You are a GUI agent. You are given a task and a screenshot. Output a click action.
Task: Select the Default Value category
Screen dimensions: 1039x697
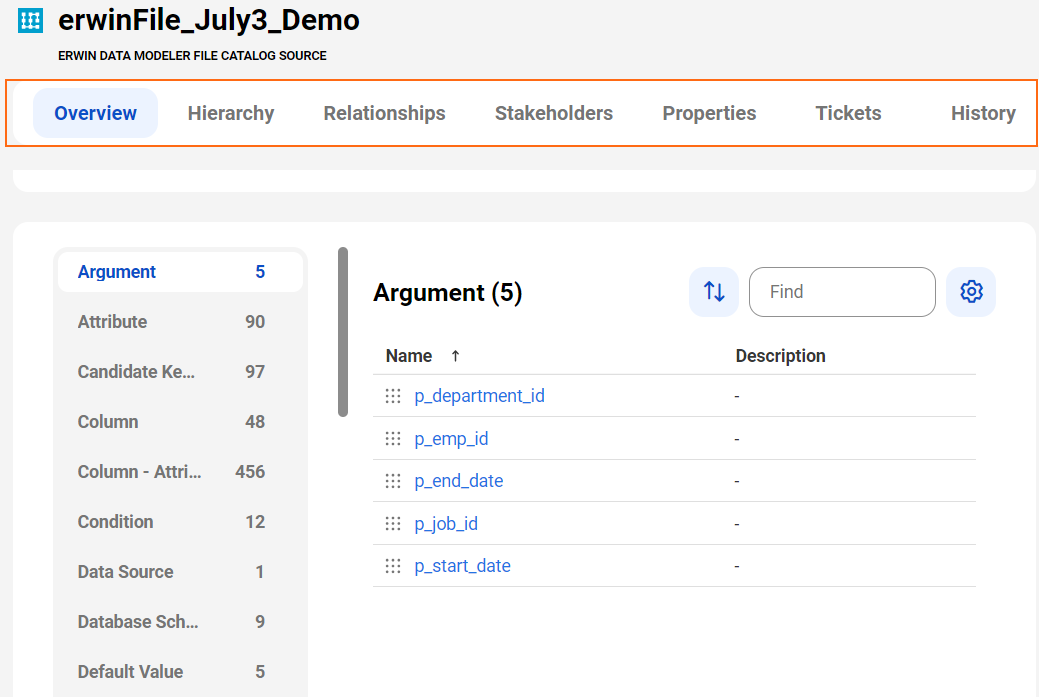[x=180, y=672]
